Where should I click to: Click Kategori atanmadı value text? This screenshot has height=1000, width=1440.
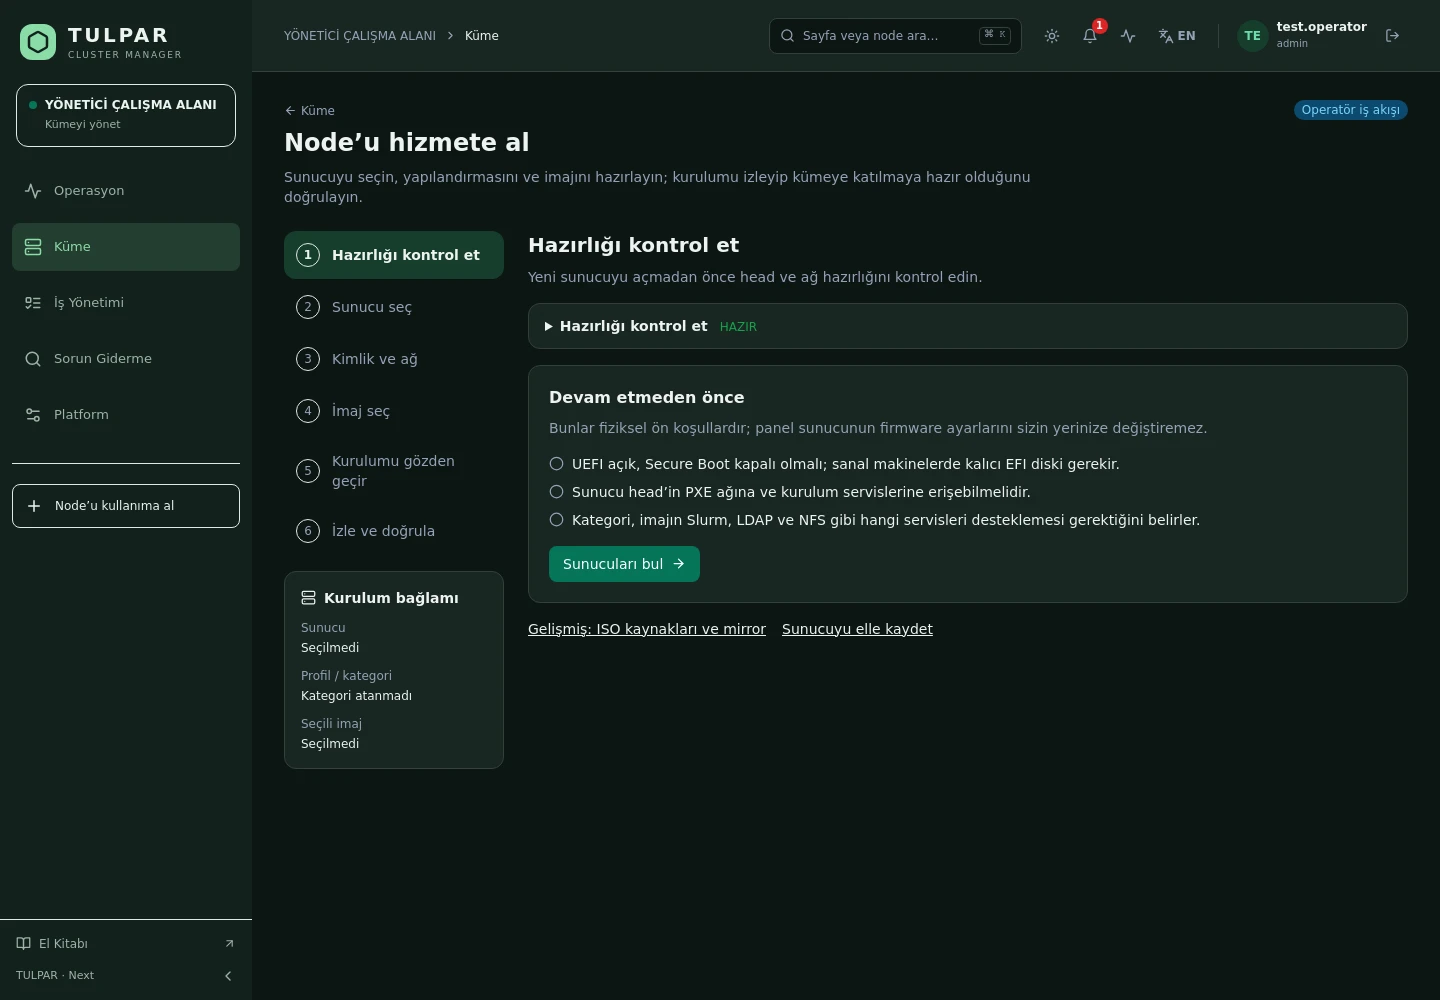[356, 696]
